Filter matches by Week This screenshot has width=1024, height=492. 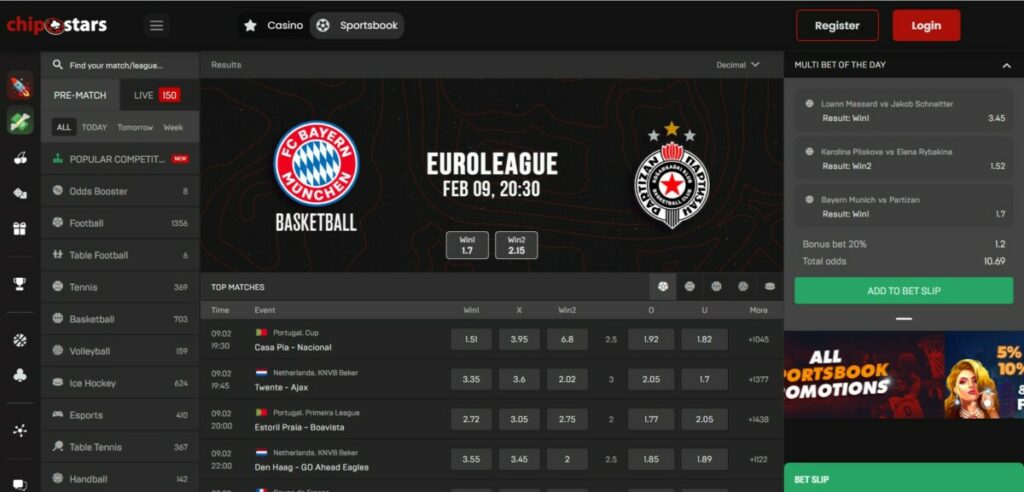[x=173, y=127]
